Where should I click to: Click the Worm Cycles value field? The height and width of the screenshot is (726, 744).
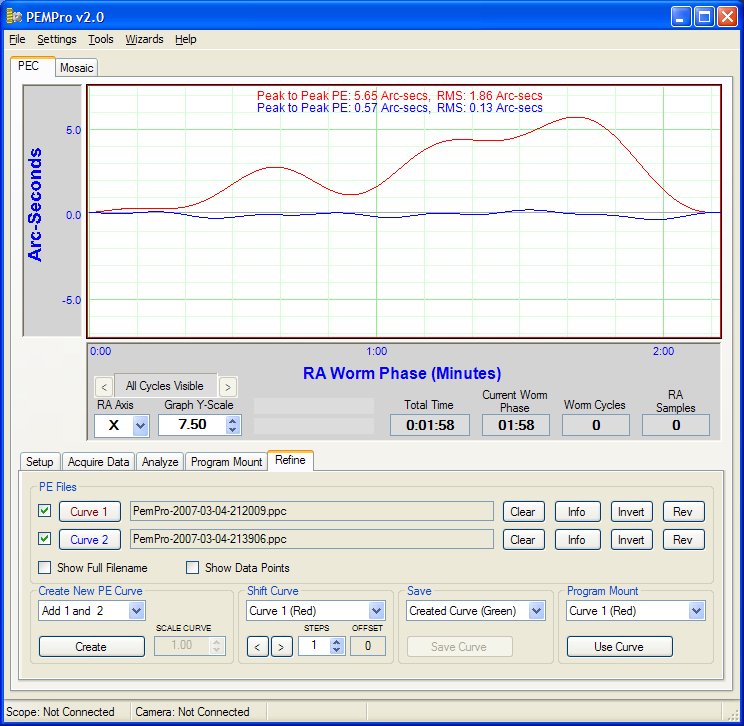pos(596,425)
